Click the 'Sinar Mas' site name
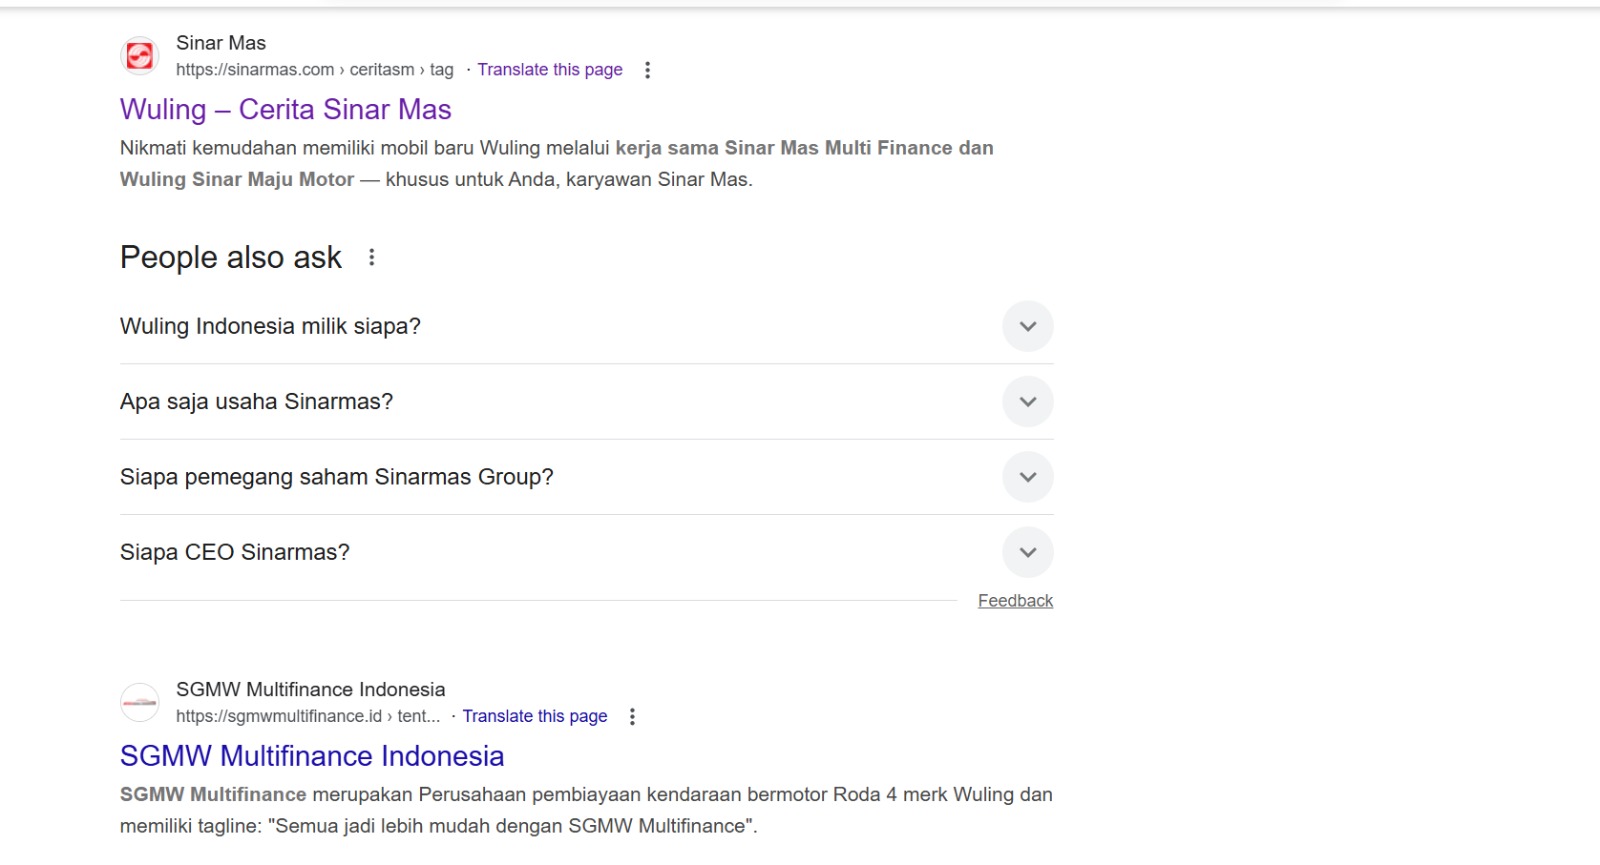The height and width of the screenshot is (865, 1600). [x=221, y=43]
